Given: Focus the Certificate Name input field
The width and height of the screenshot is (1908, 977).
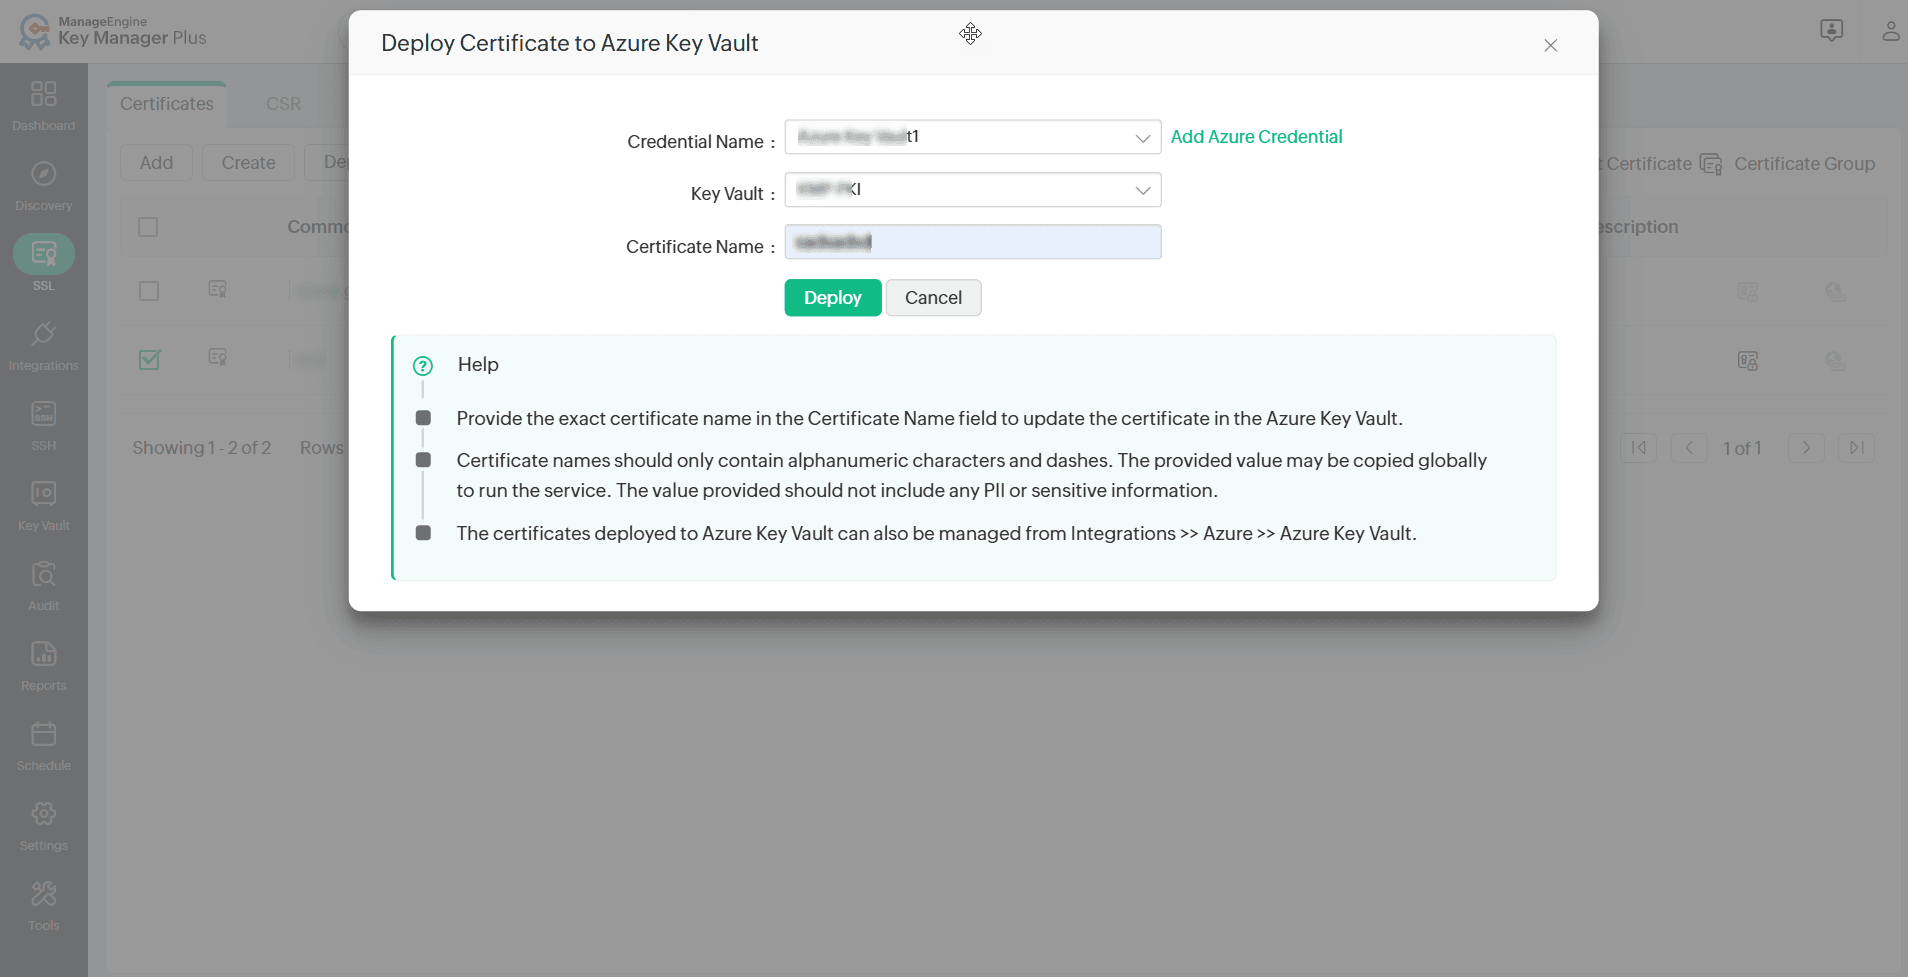Looking at the screenshot, I should pos(973,242).
